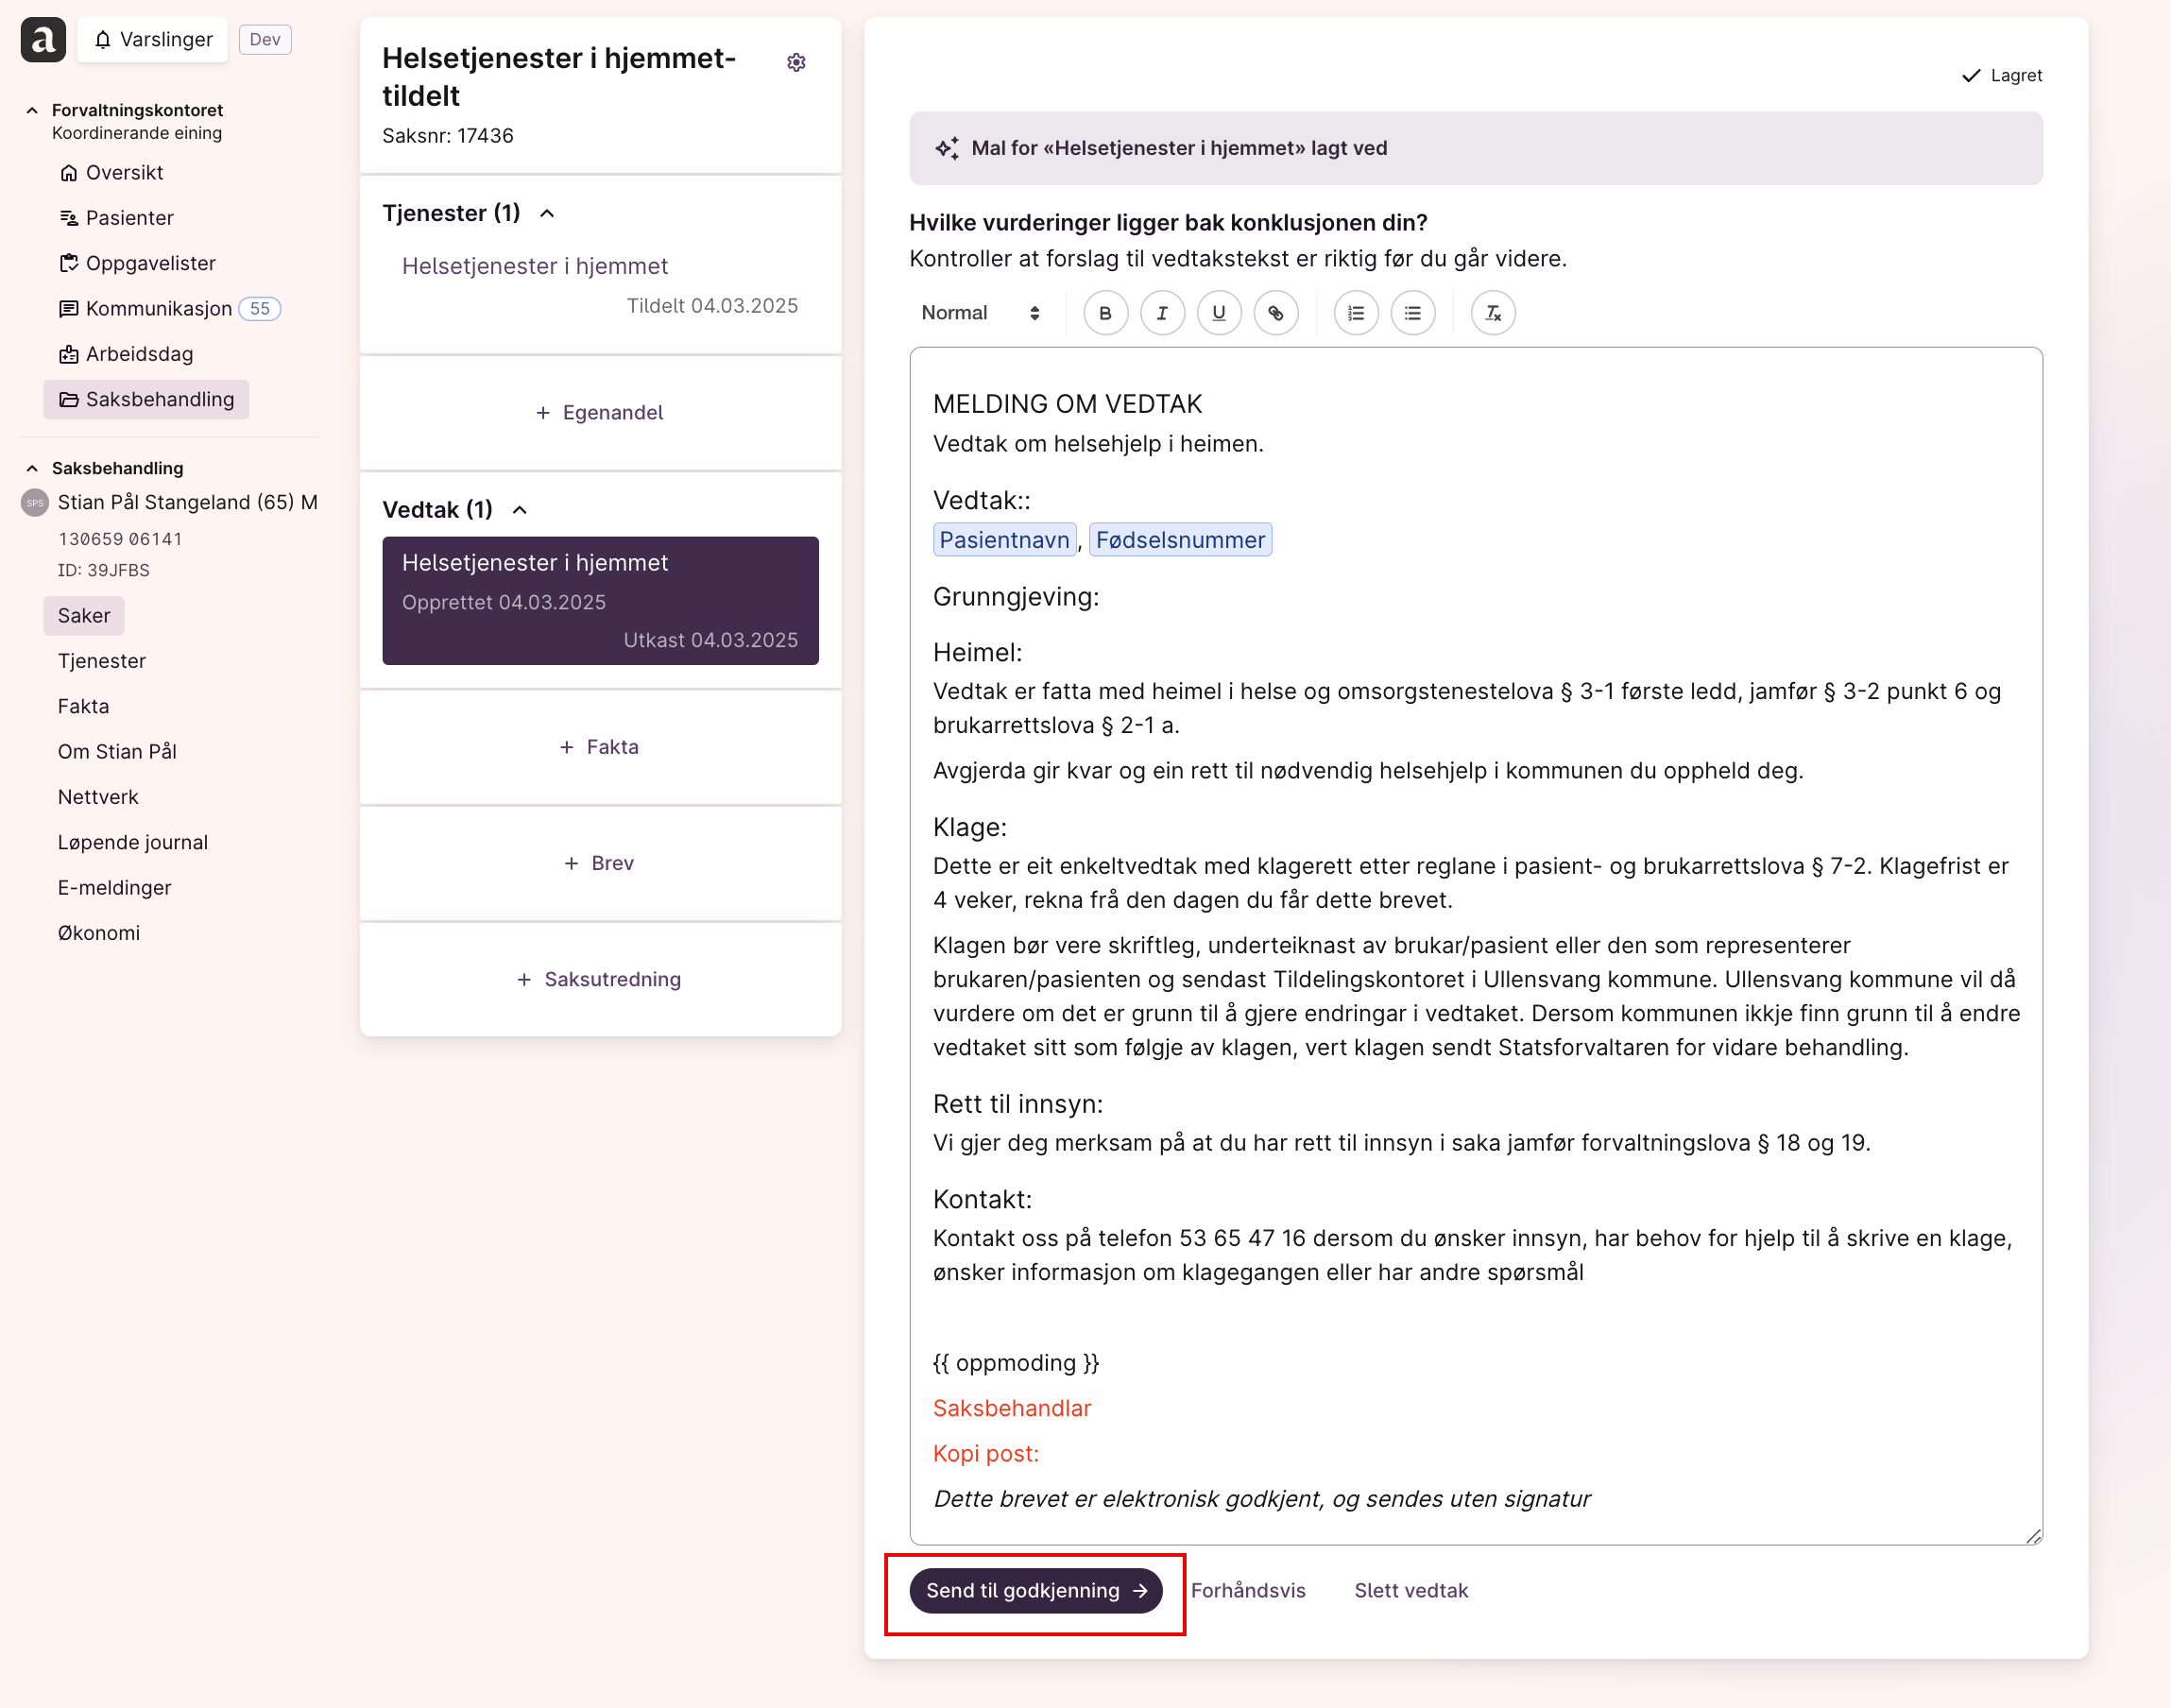Apply numbered list
Image resolution: width=2171 pixels, height=1708 pixels.
1356,313
